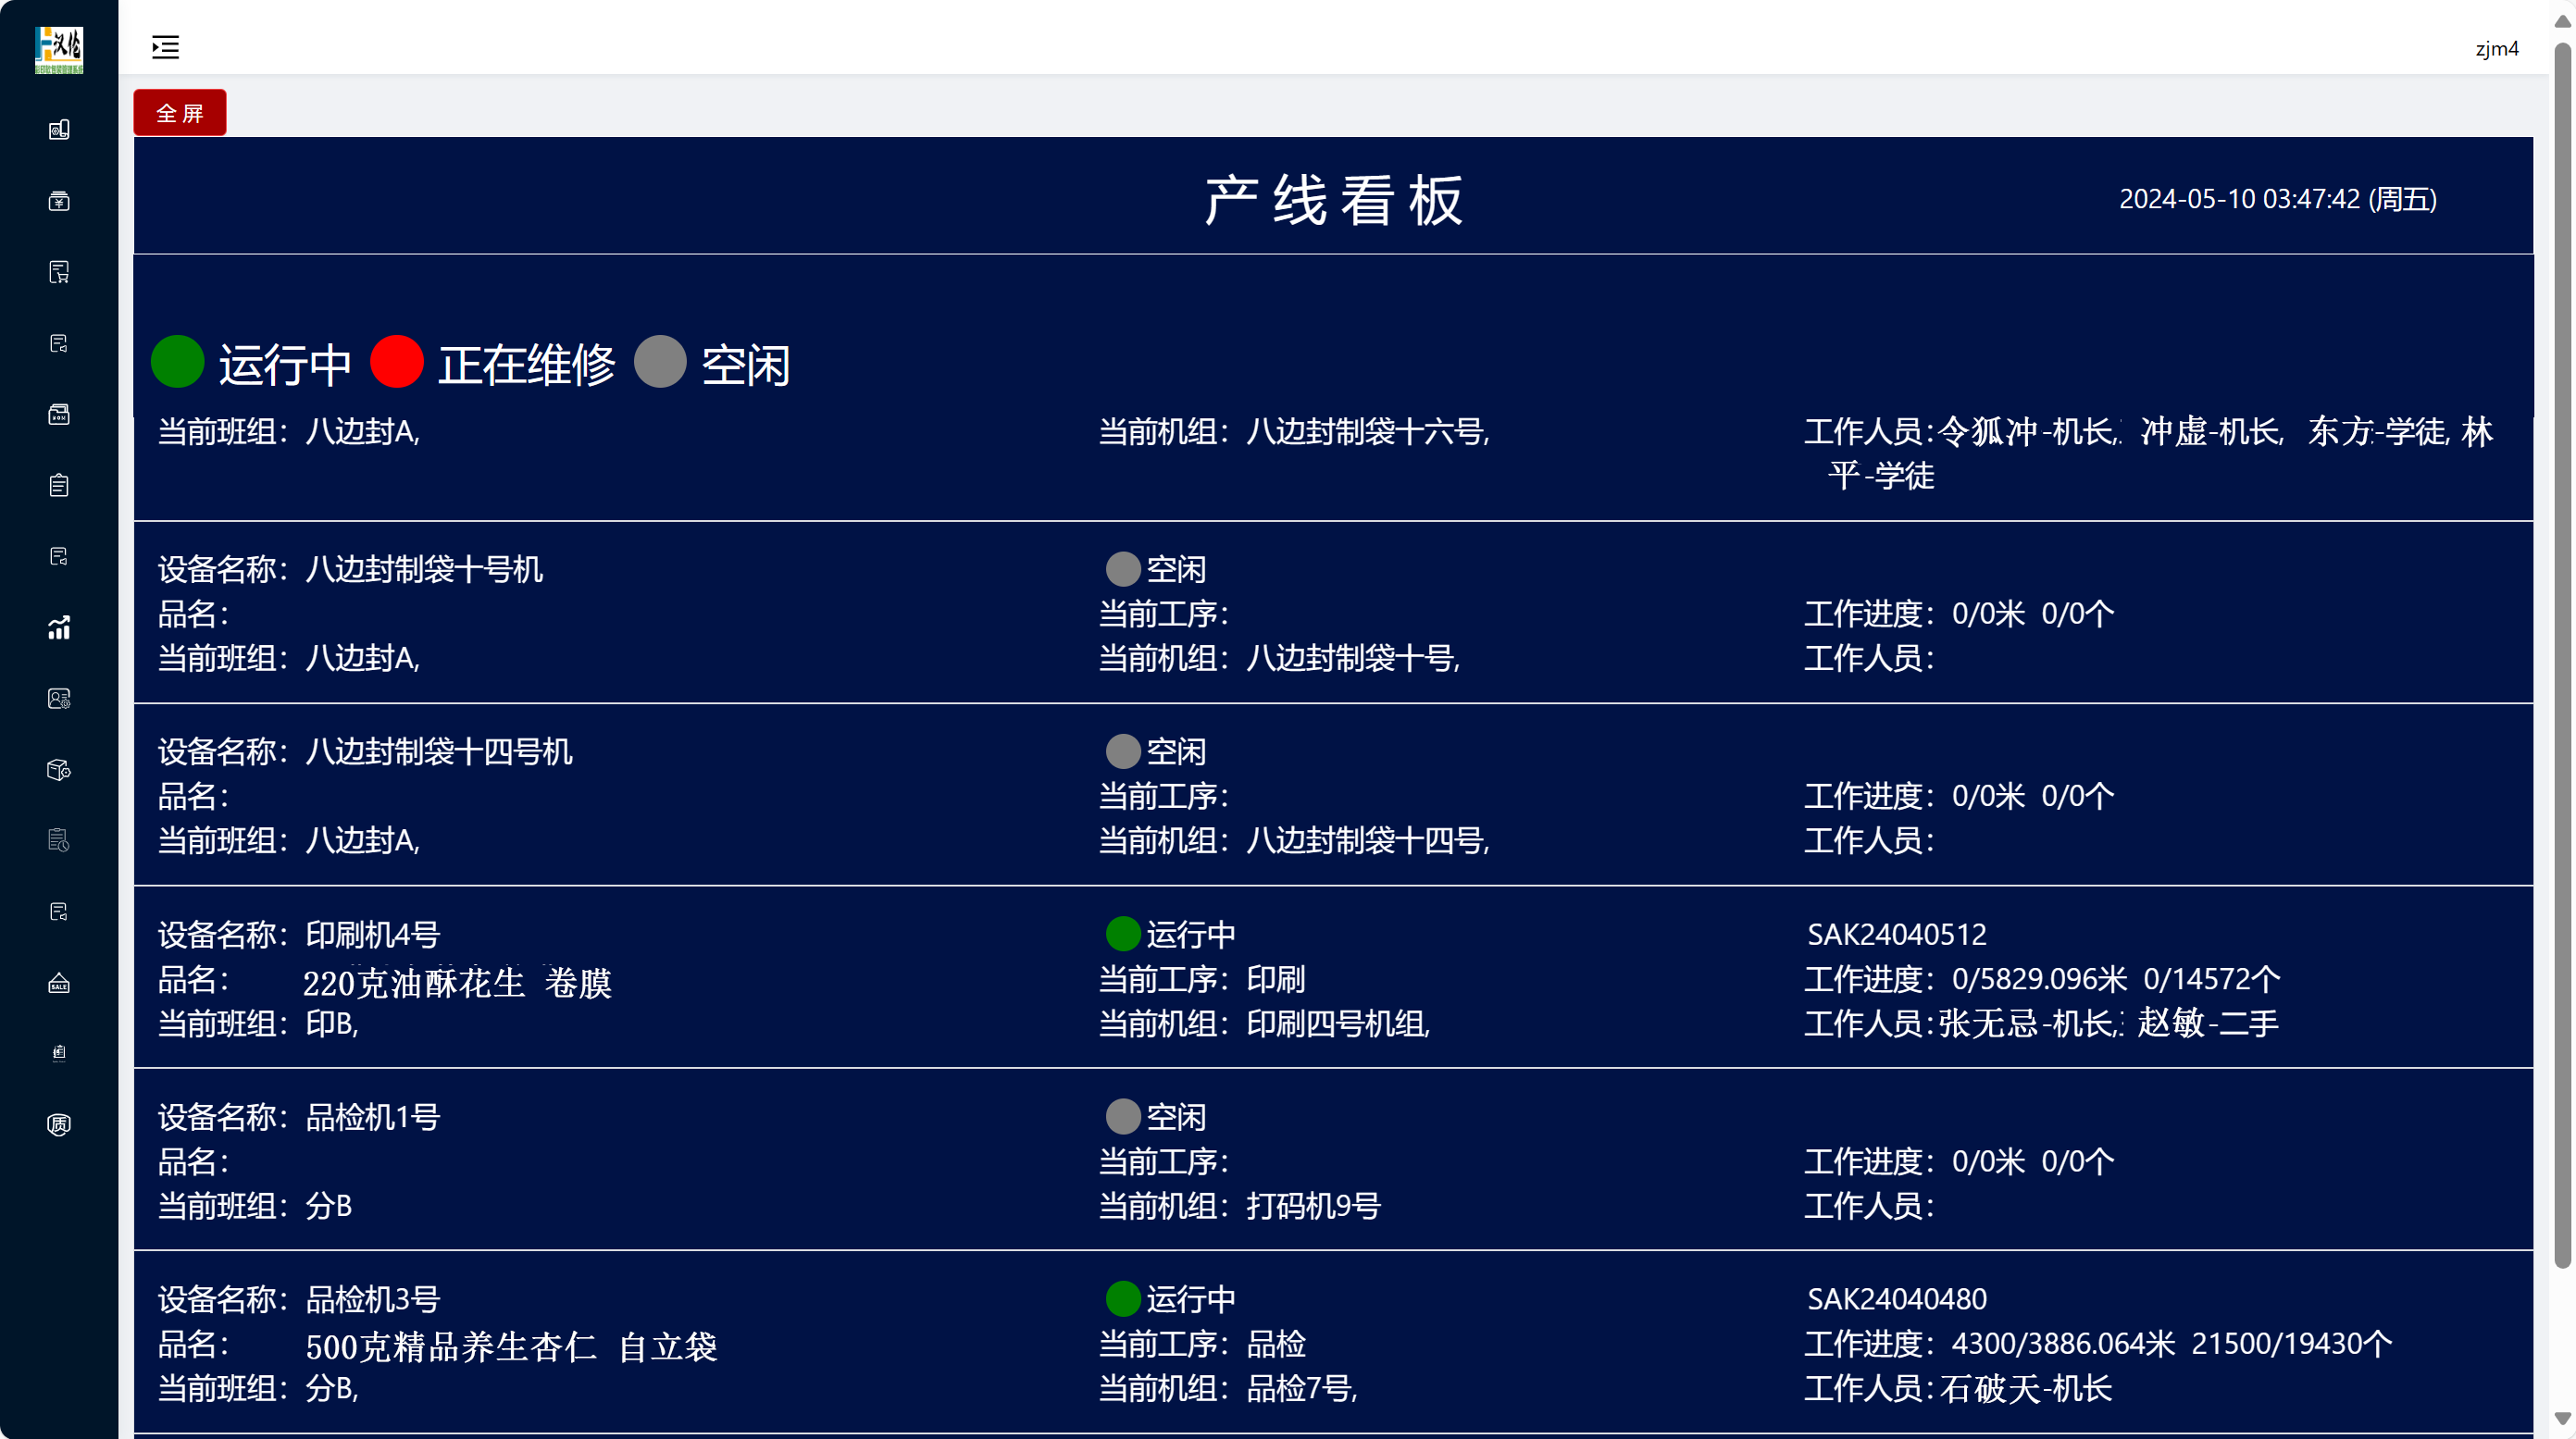Click the scrollbar up arrow
This screenshot has height=1439, width=2576.
point(2562,20)
